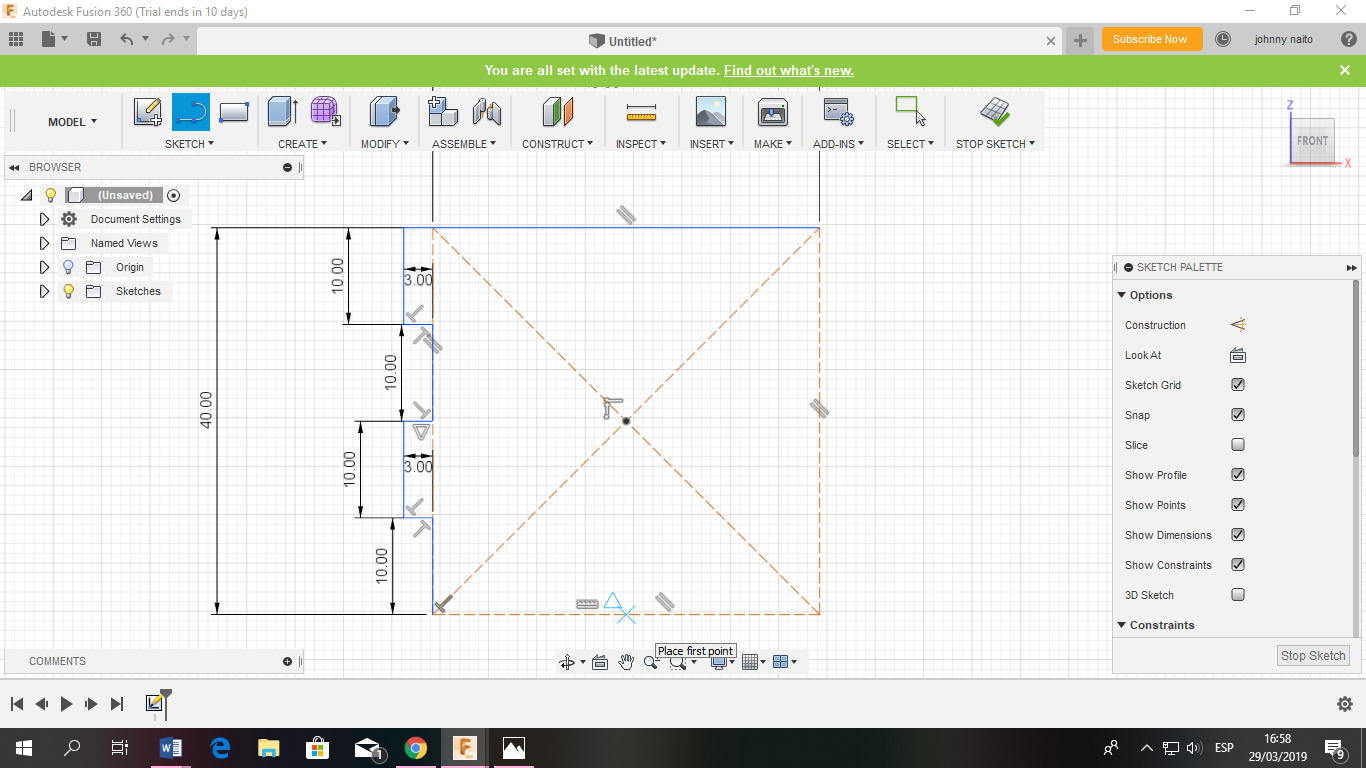Select the highlighted blue Arc tool icon
1366x768 pixels.
pos(191,112)
